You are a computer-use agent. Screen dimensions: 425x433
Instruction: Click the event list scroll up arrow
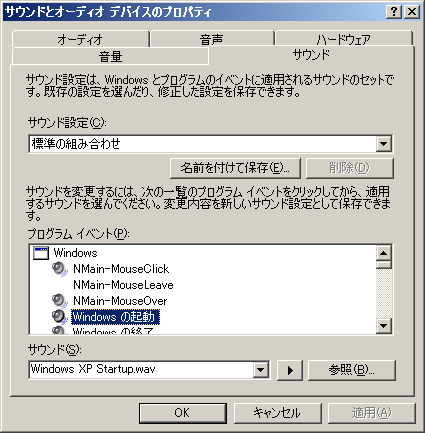(384, 253)
